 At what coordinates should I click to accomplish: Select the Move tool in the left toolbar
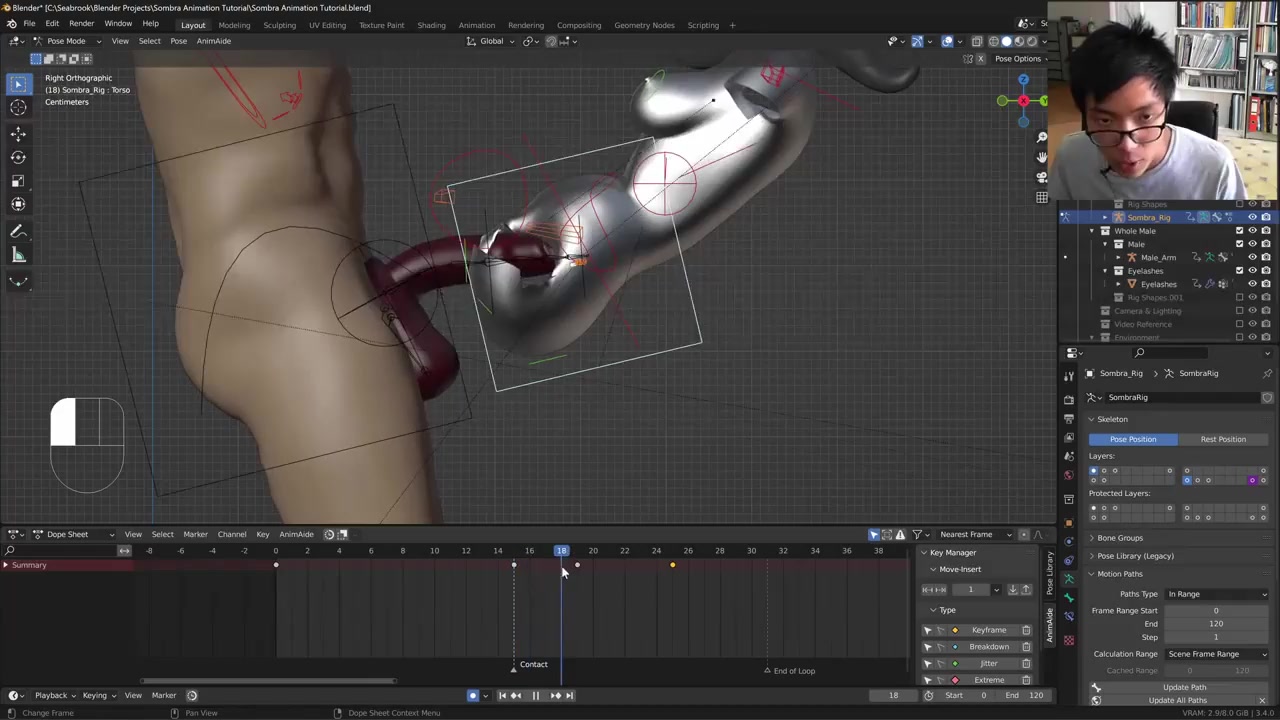tap(18, 134)
